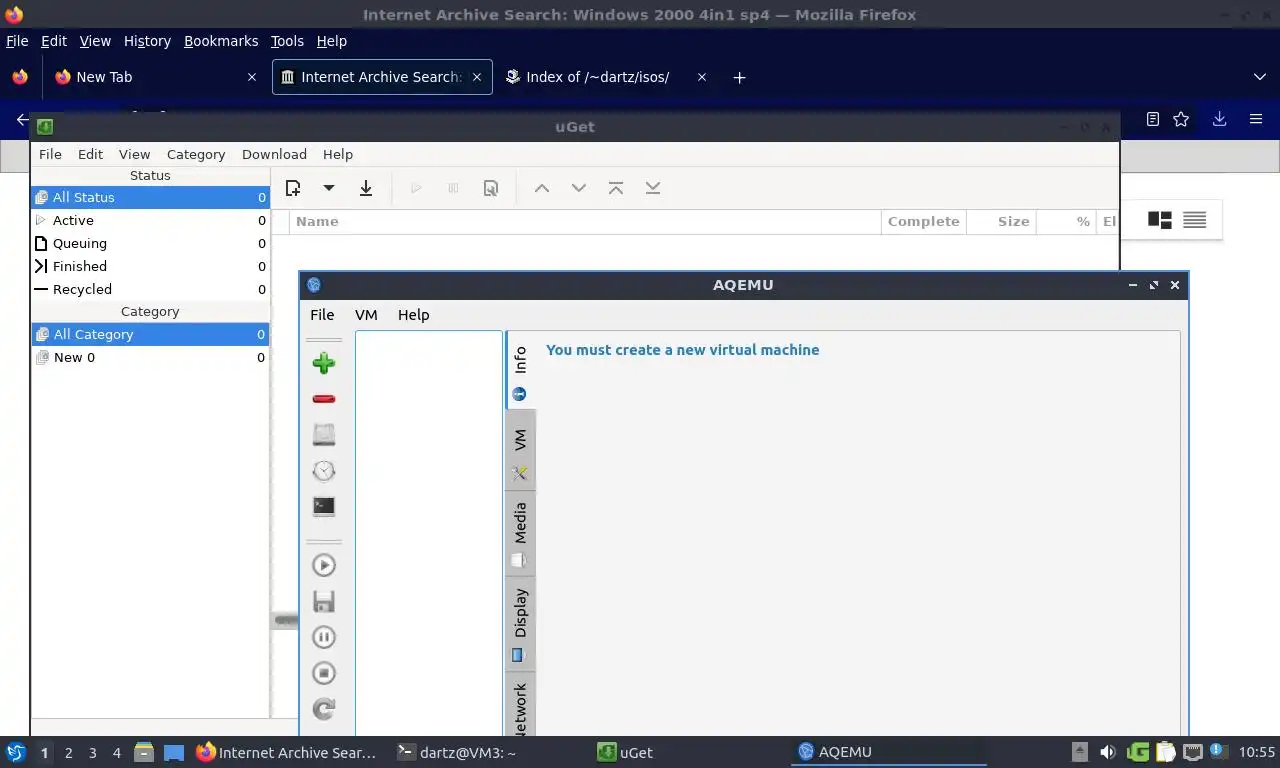This screenshot has height=768, width=1280.
Task: Switch archive results to tile view
Action: [x=1159, y=220]
